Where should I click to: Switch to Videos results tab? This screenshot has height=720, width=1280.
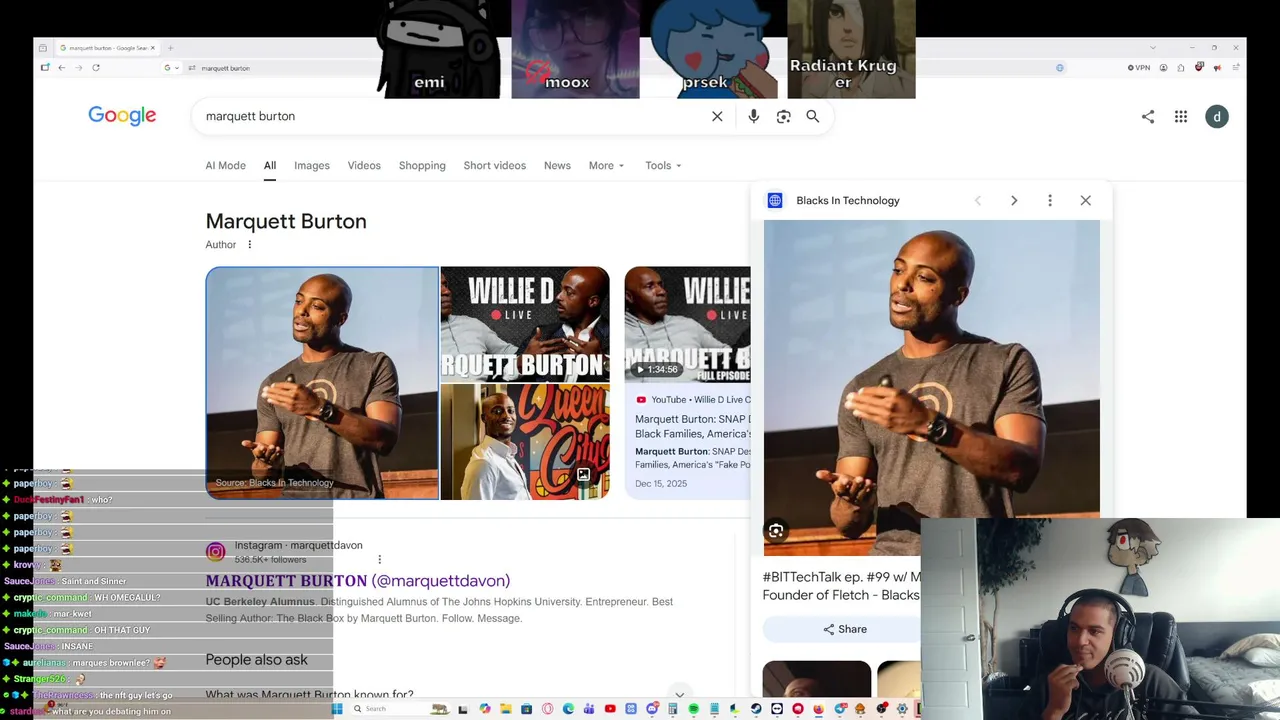pyautogui.click(x=364, y=166)
